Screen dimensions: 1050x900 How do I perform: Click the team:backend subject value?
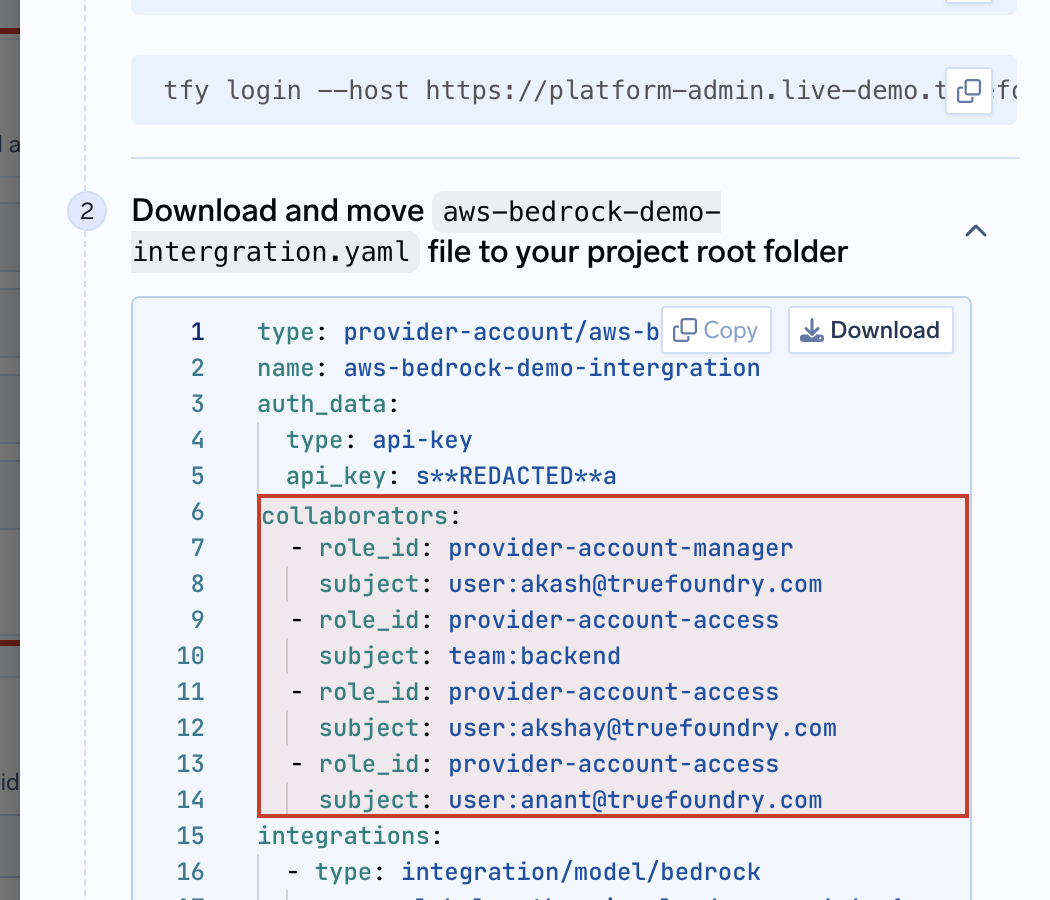click(534, 656)
